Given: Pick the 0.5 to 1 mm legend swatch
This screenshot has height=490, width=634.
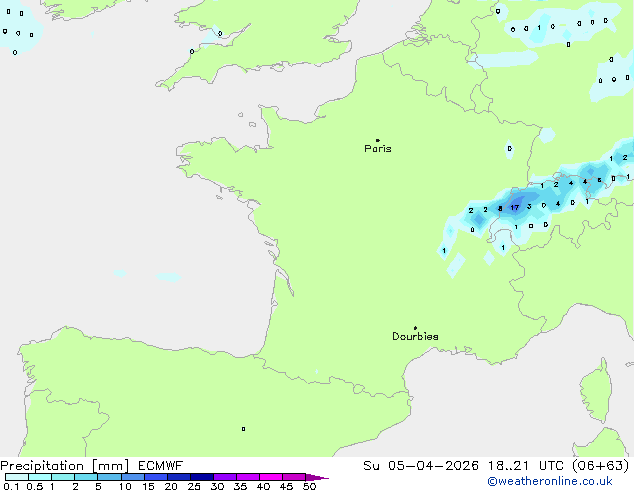Looking at the screenshot, I should click(x=40, y=477).
